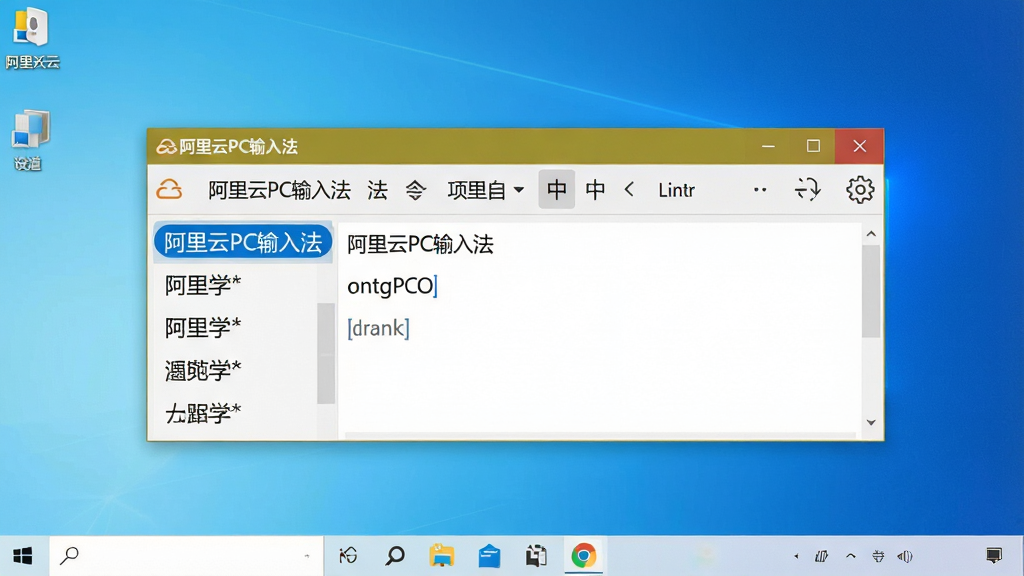
Task: Click the swap arrows icon in toolbar
Action: 807,190
